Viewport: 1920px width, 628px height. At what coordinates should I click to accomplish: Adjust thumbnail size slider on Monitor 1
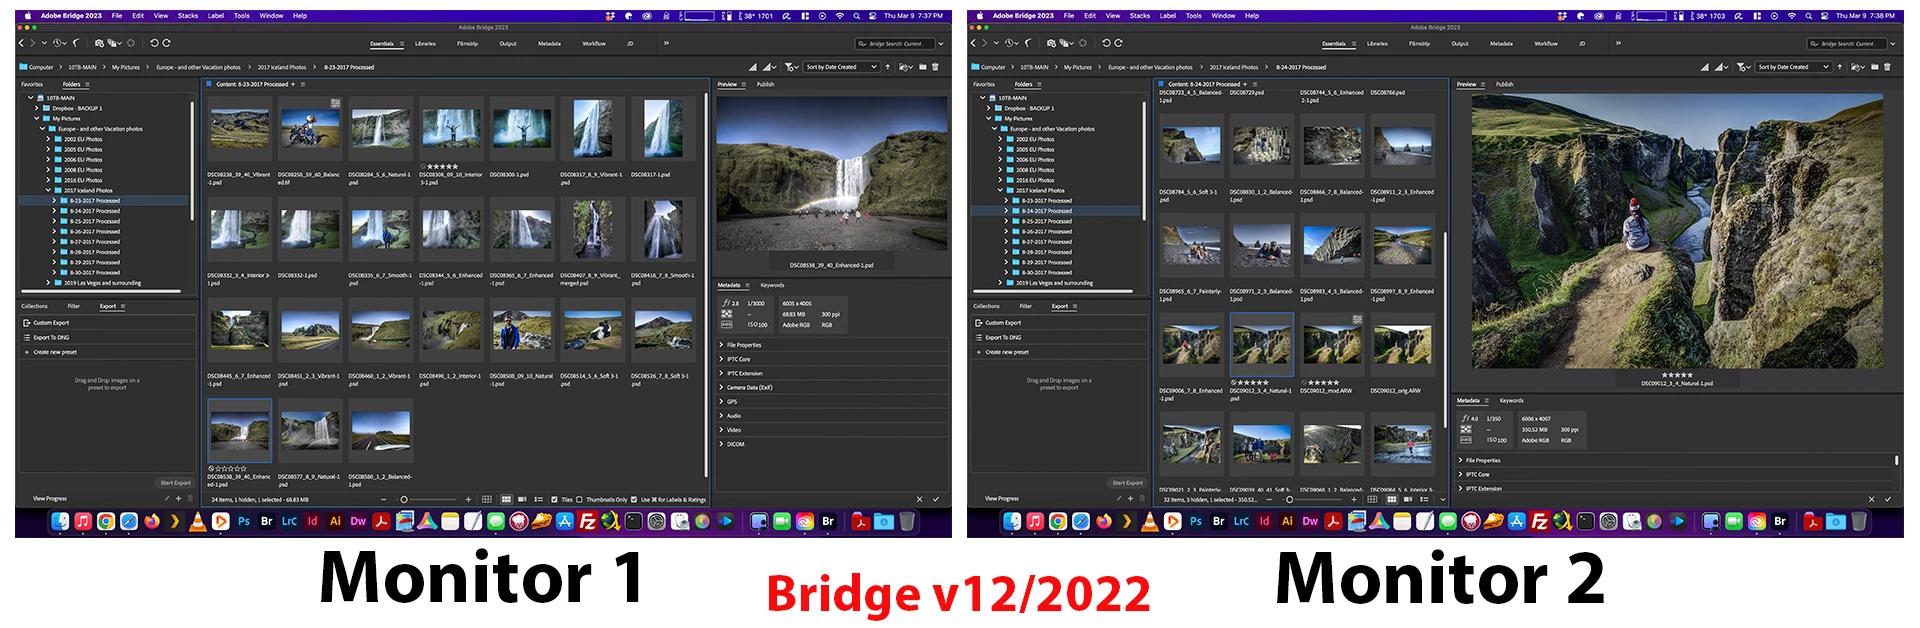point(404,499)
